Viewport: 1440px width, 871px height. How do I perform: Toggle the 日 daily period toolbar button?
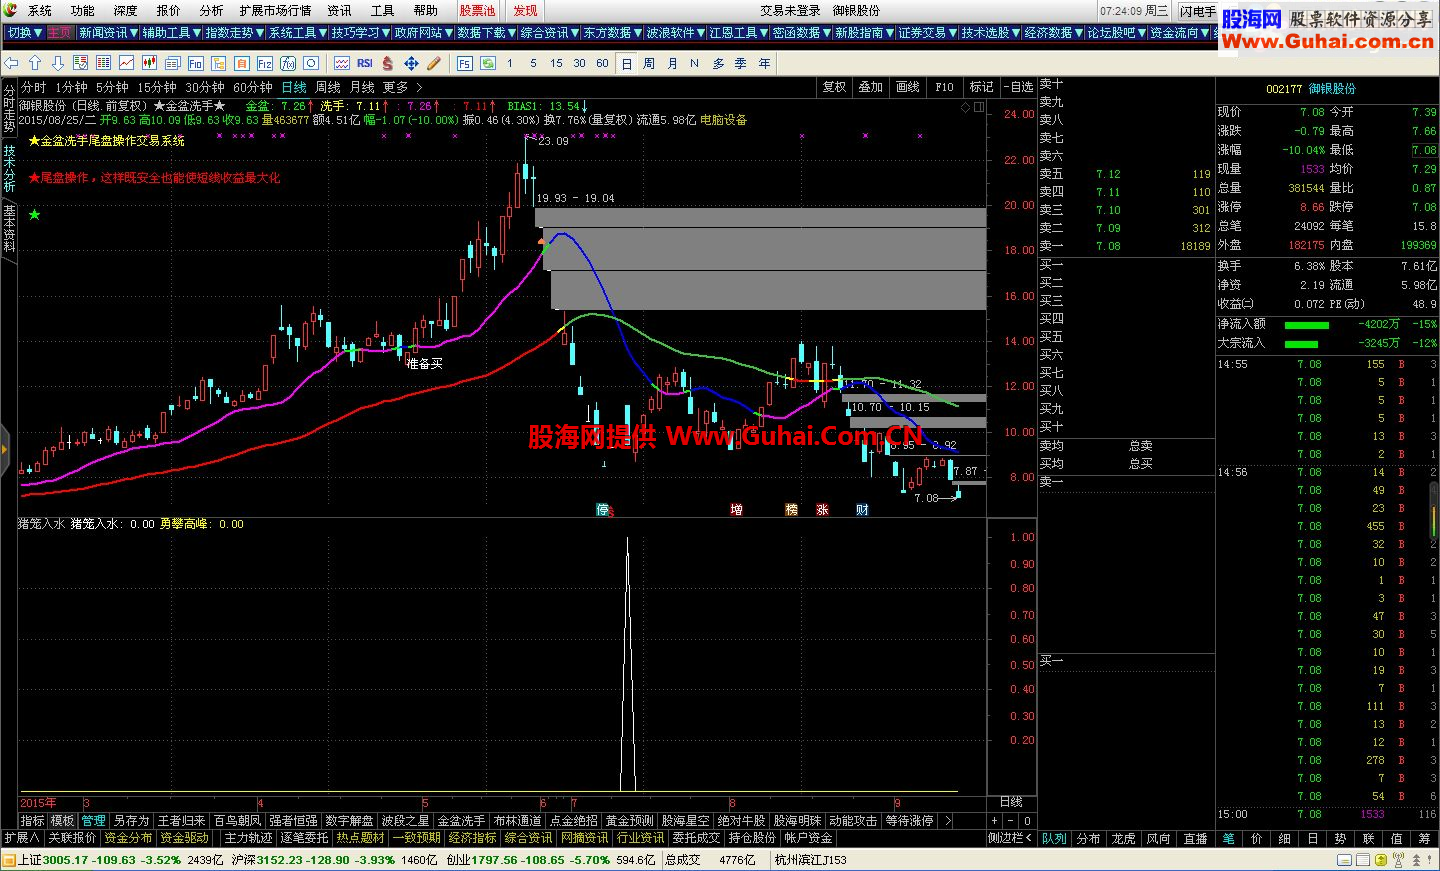tap(626, 63)
